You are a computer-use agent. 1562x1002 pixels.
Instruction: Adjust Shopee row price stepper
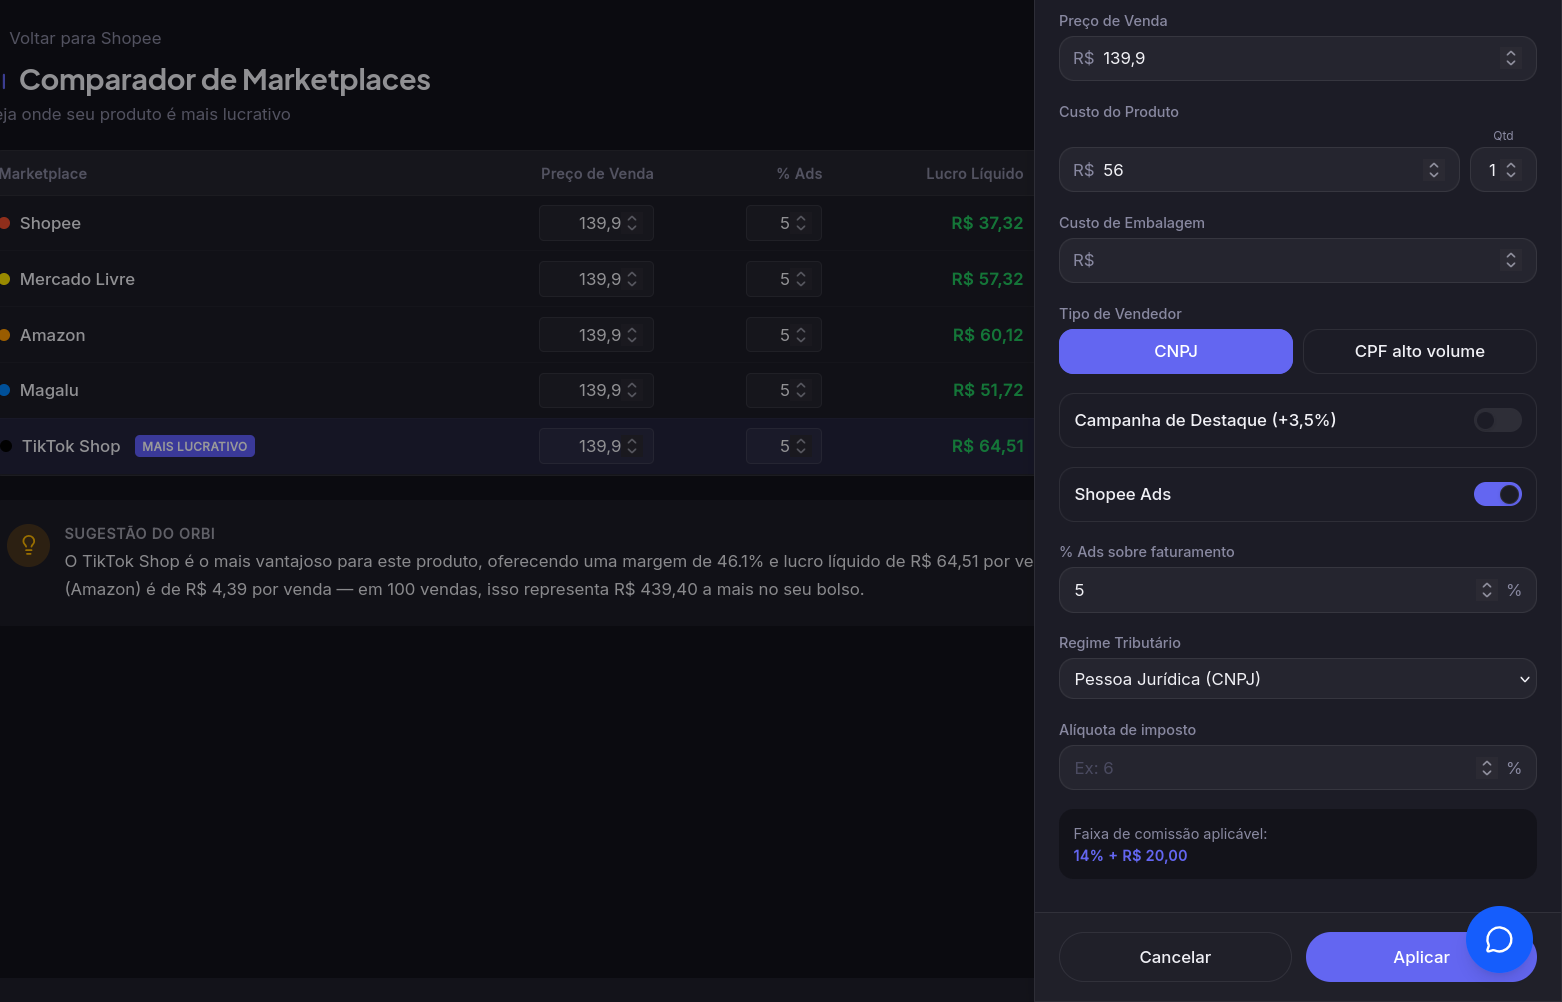(x=632, y=223)
